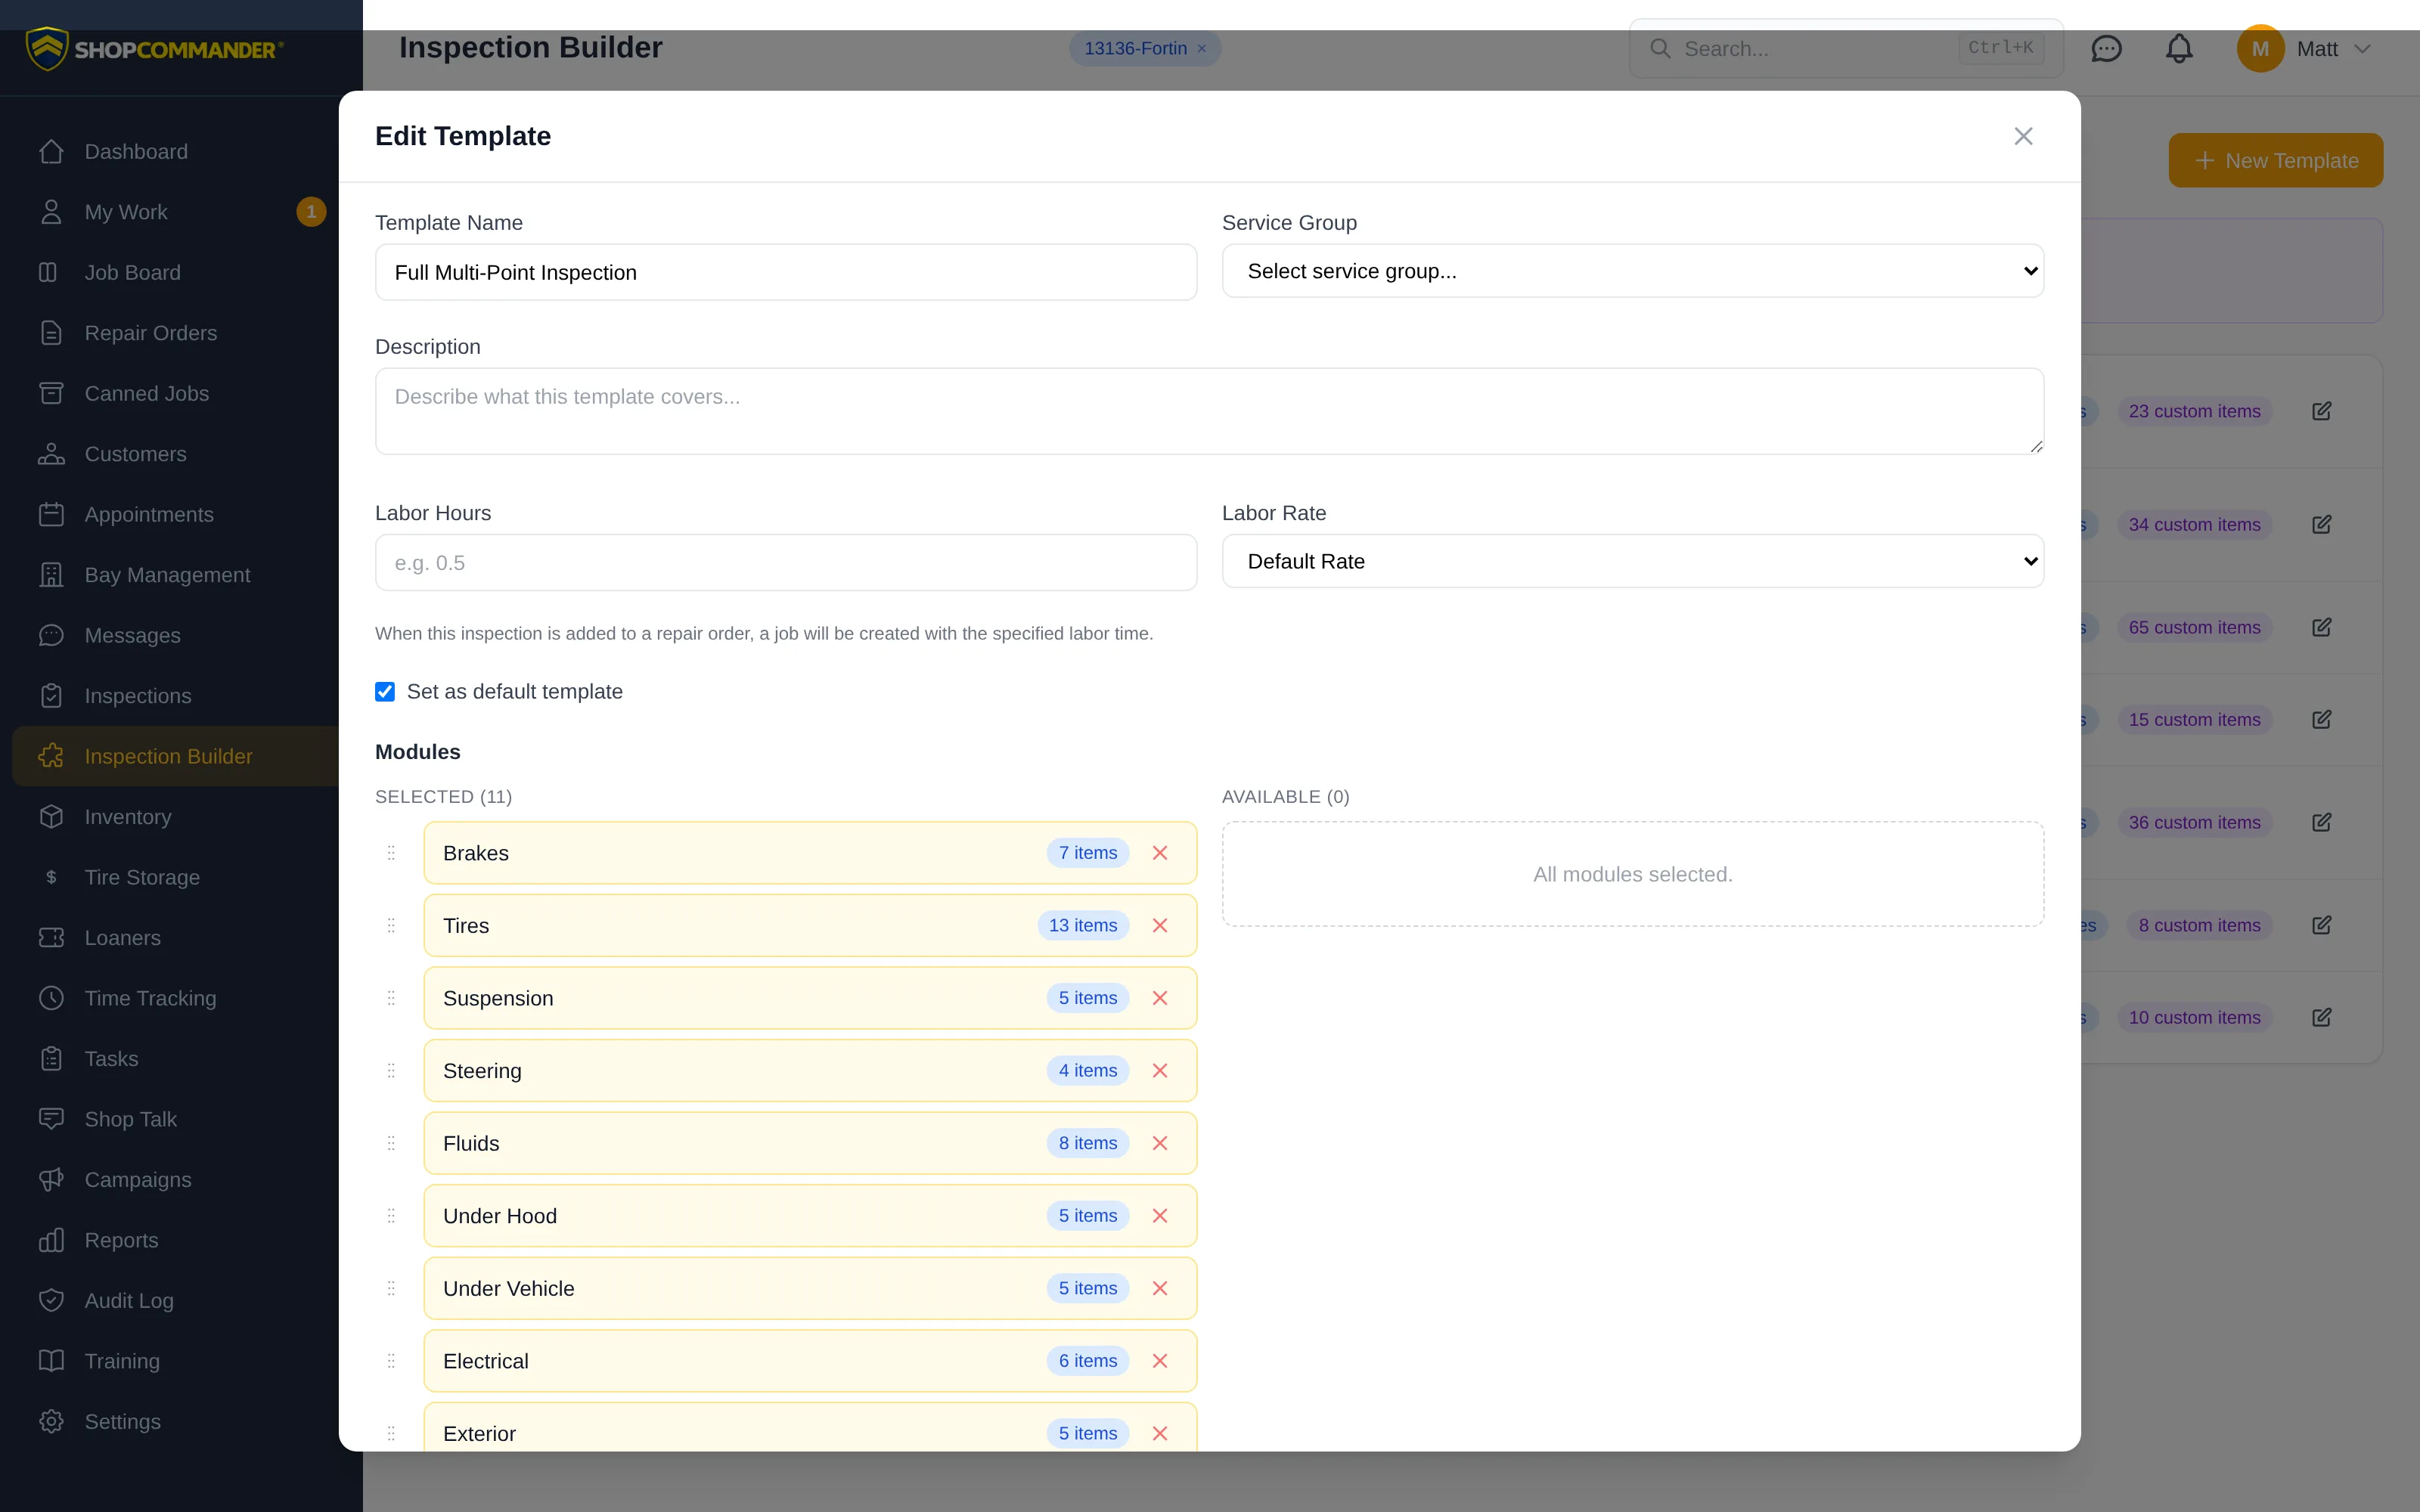Image resolution: width=2420 pixels, height=1512 pixels.
Task: Grab the drag handle beside Electrical
Action: (x=391, y=1361)
